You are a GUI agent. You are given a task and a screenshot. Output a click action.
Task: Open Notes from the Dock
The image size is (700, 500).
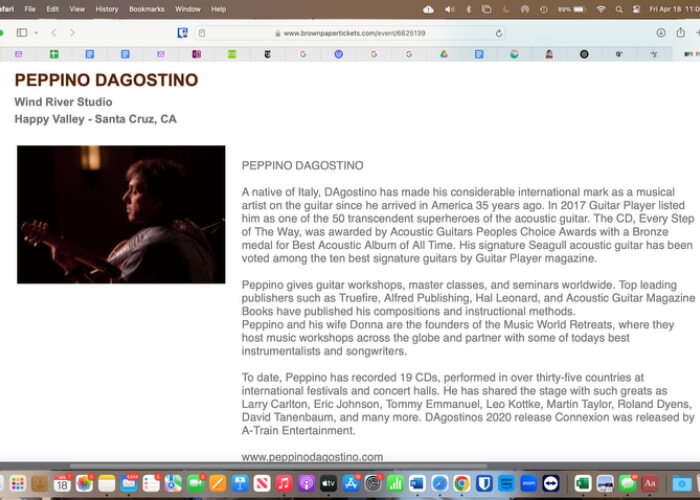107,483
